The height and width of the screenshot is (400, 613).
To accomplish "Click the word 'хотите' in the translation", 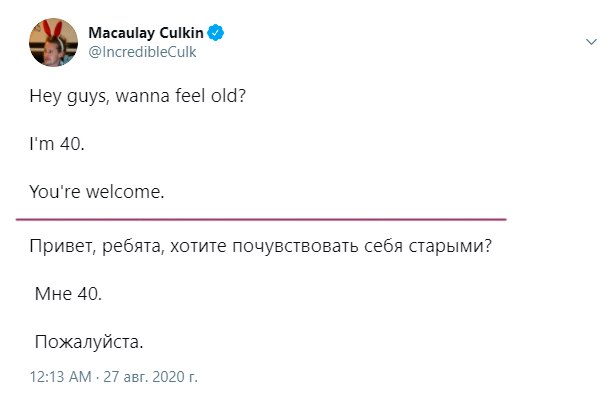I will [x=198, y=246].
